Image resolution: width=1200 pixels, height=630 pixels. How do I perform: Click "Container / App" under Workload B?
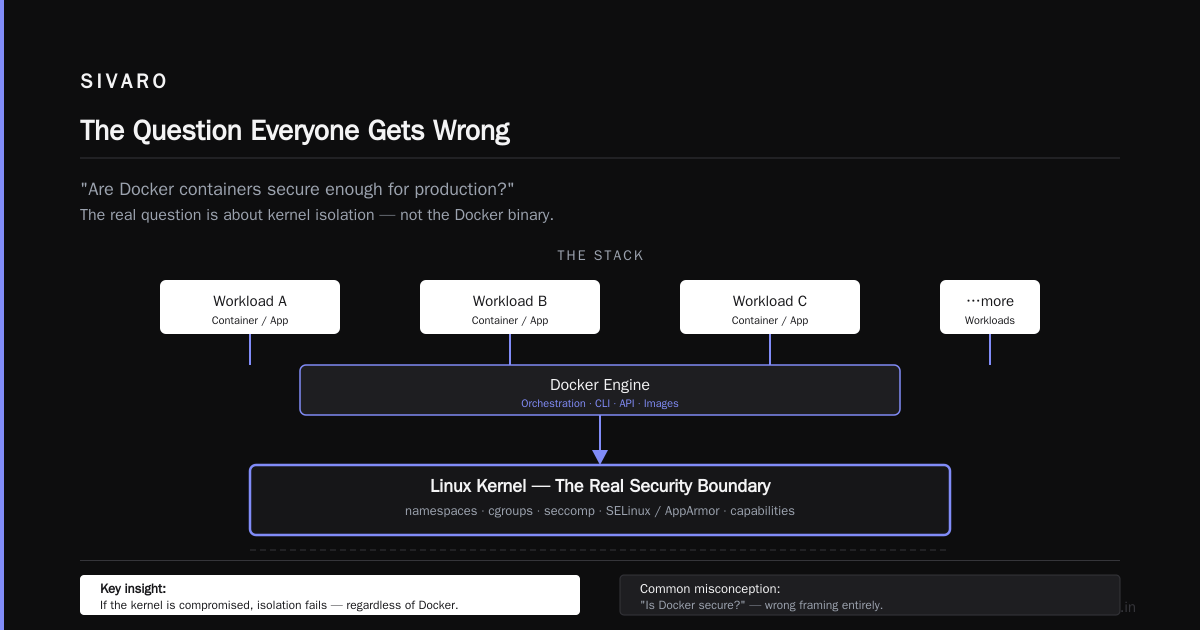[x=510, y=321]
